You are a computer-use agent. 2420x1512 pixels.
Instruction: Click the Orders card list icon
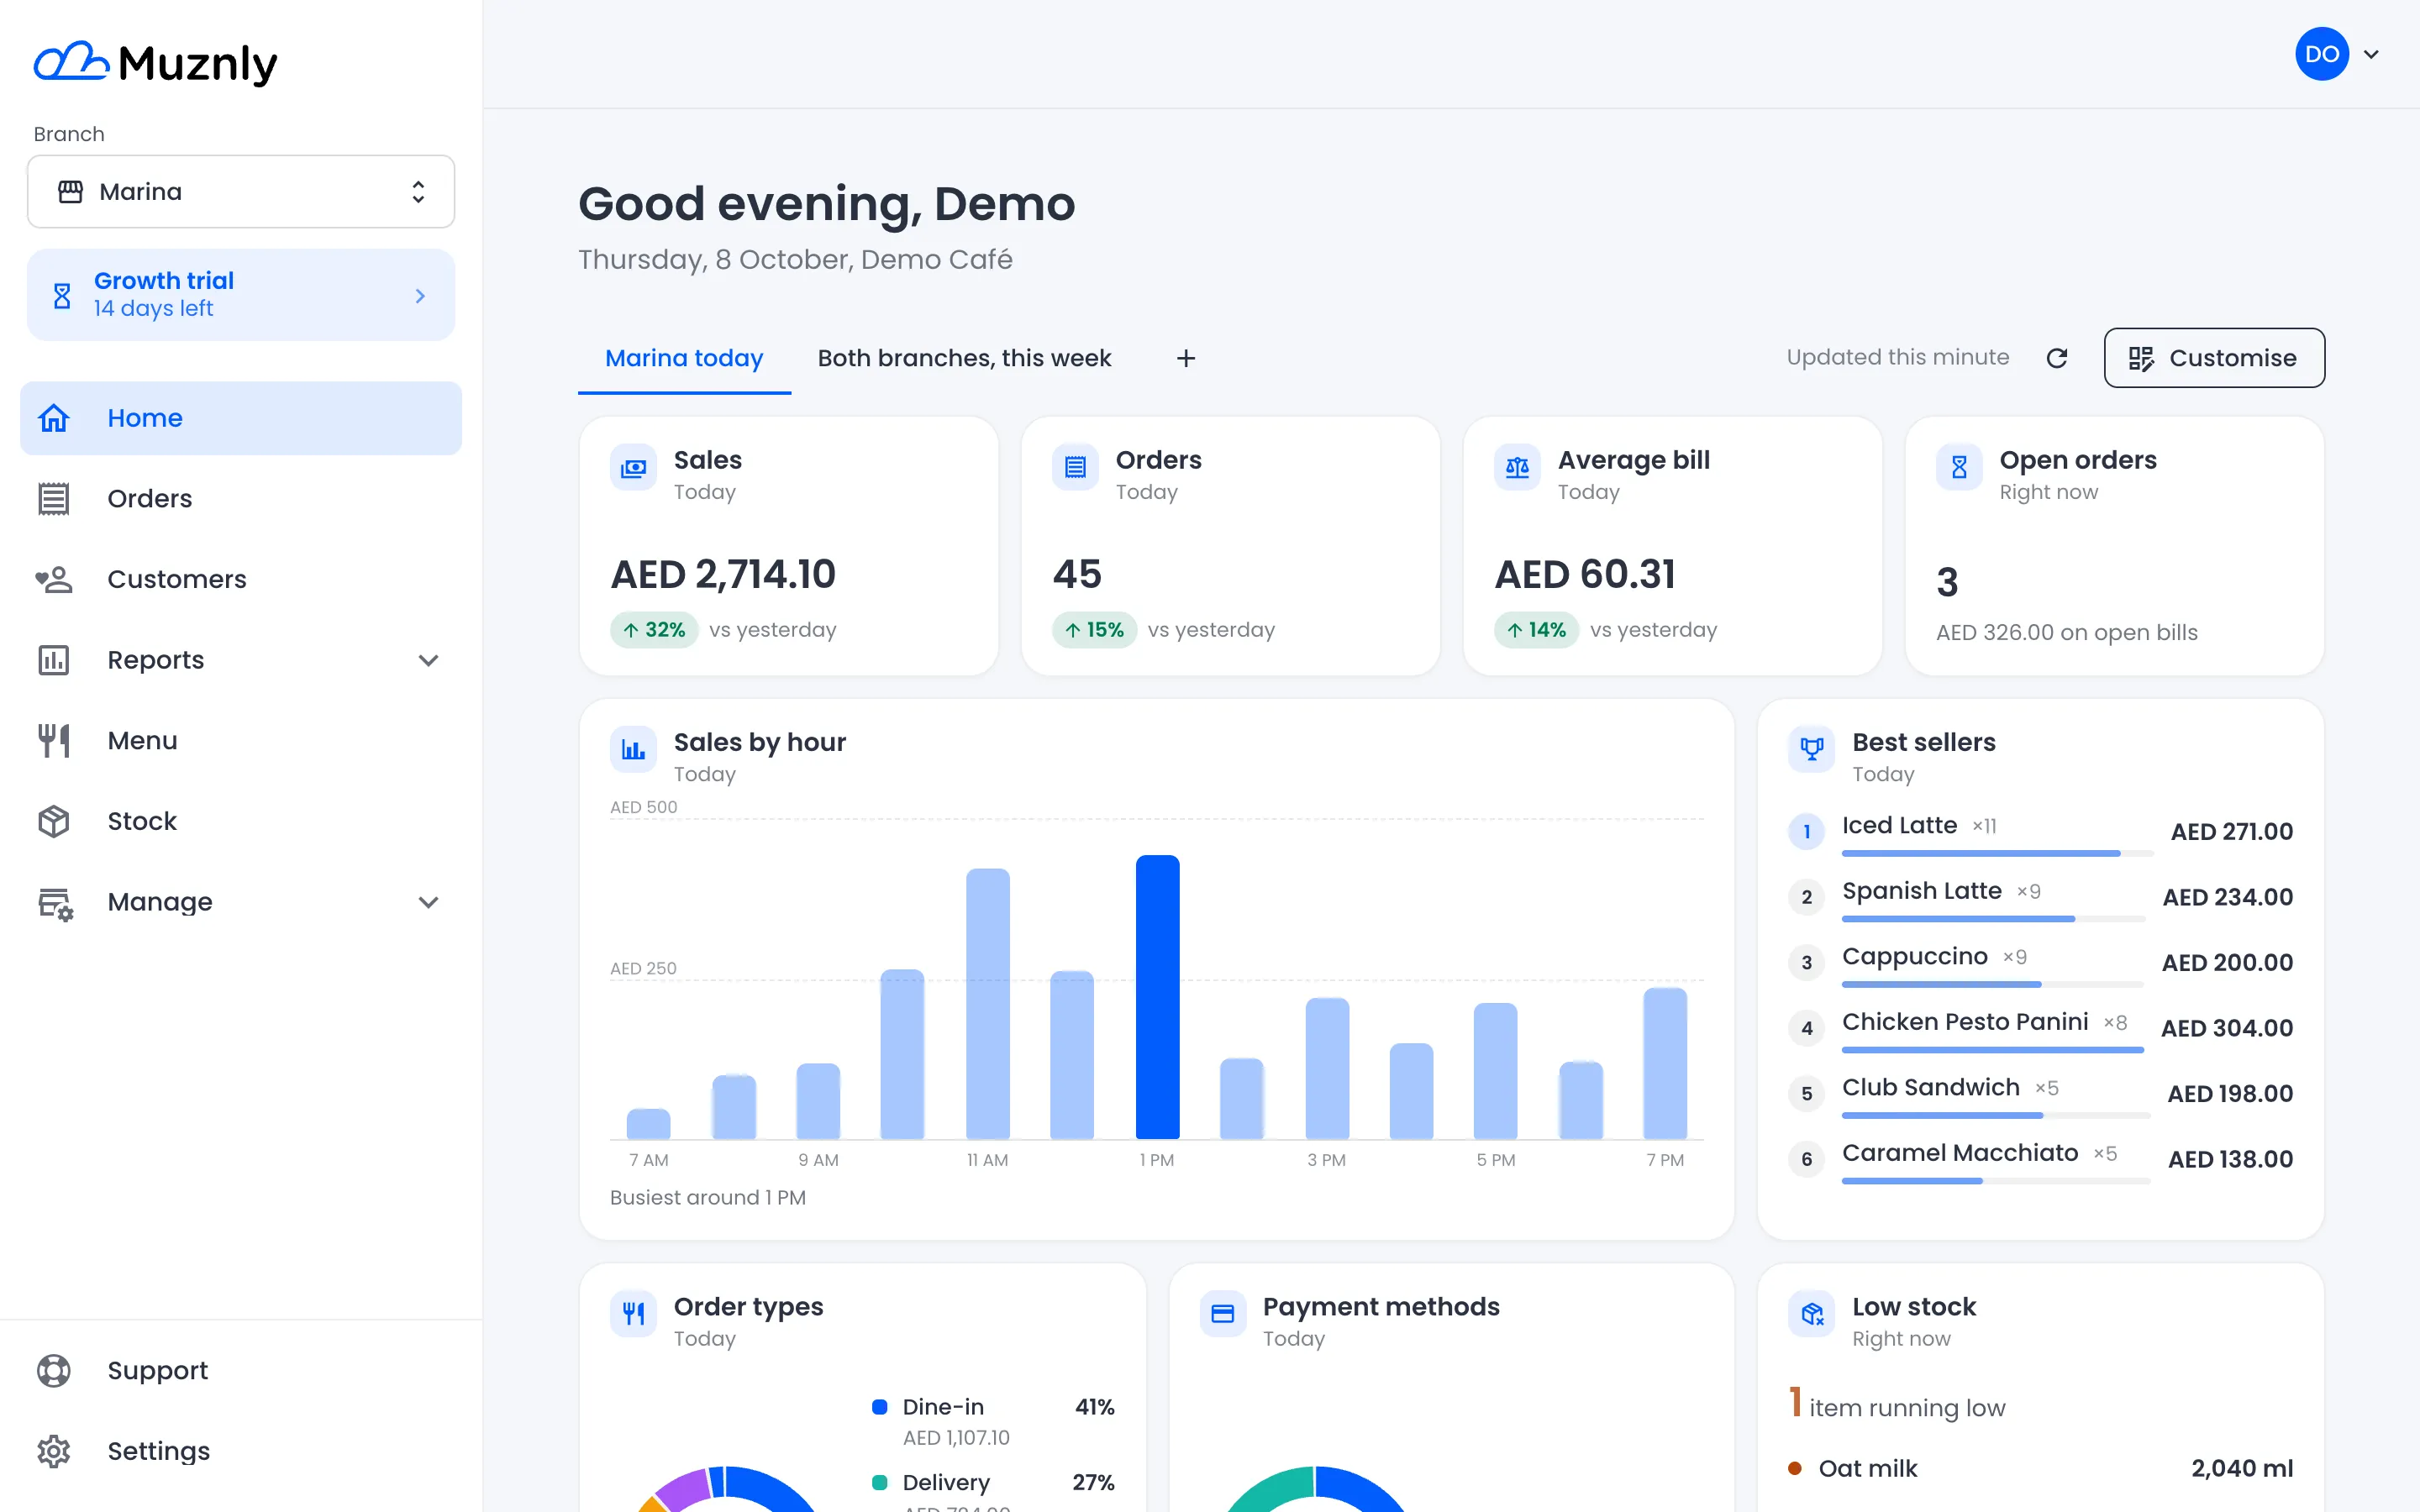[x=1075, y=468]
